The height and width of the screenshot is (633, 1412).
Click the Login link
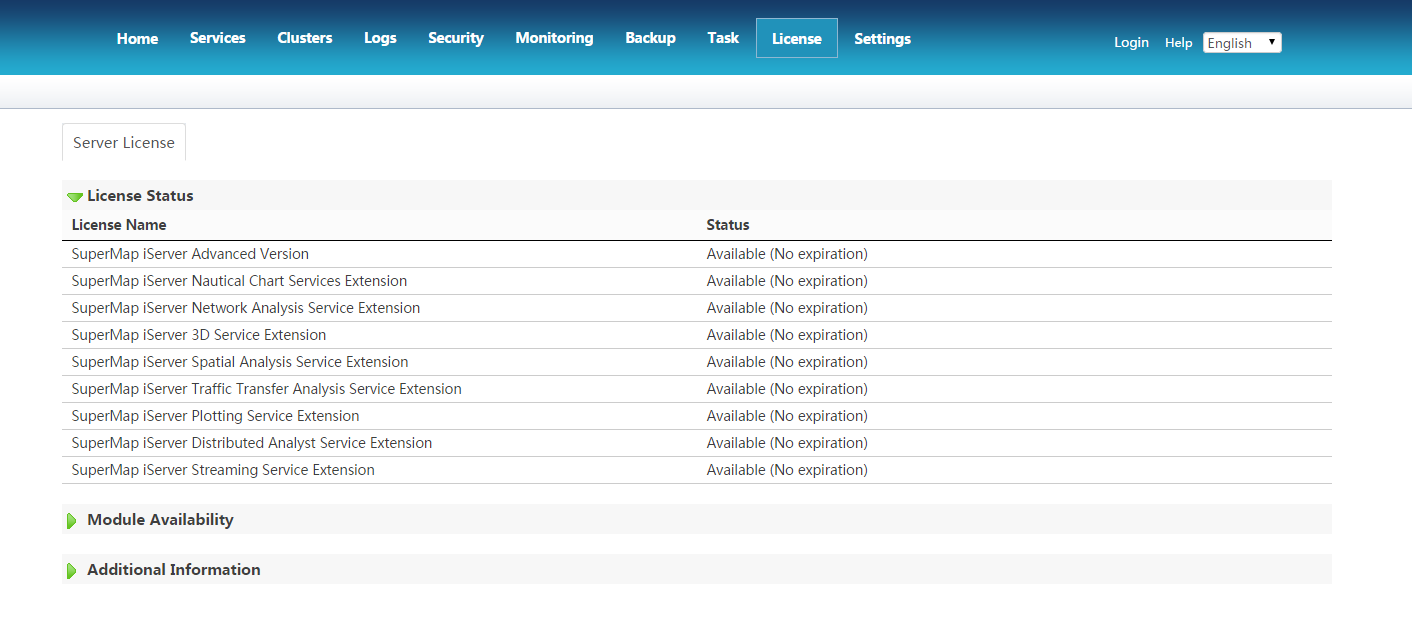(1131, 43)
